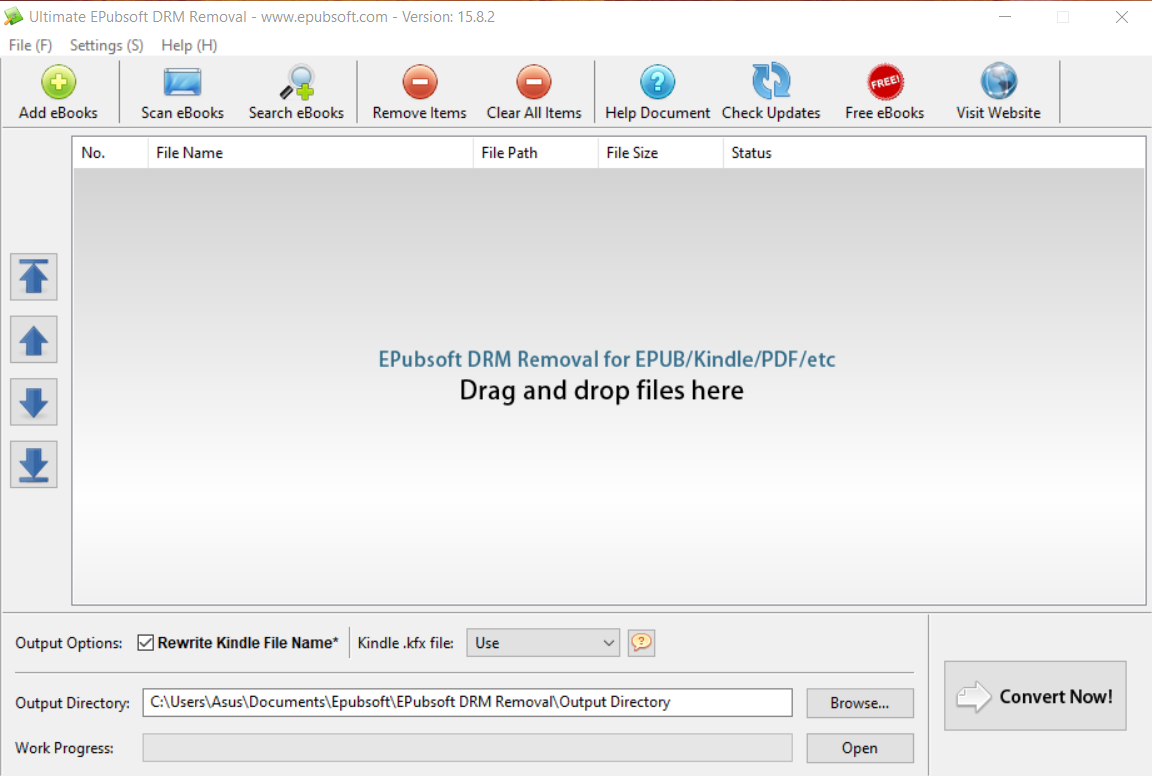Image resolution: width=1152 pixels, height=776 pixels.
Task: Click the File Size column header
Action: click(660, 153)
